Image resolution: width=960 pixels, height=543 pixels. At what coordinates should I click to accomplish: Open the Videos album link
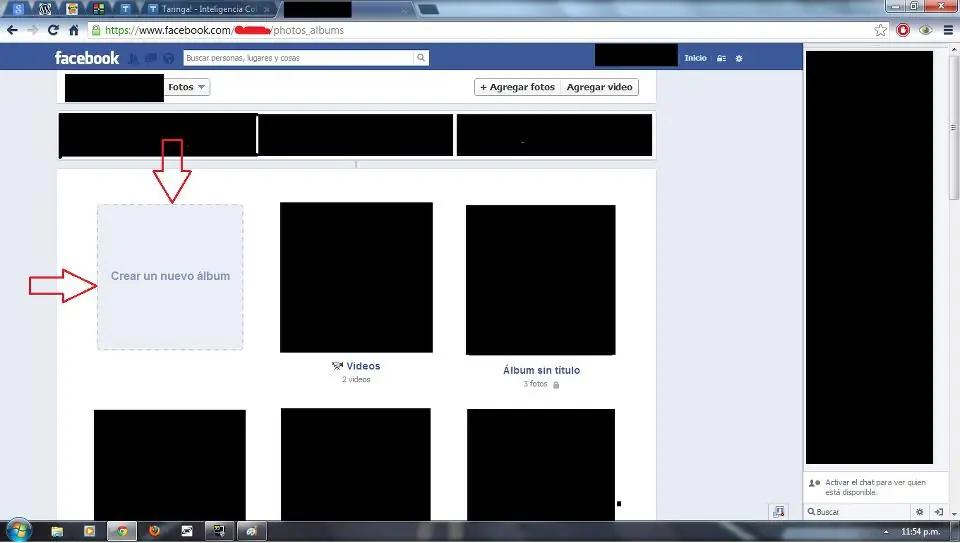(363, 366)
